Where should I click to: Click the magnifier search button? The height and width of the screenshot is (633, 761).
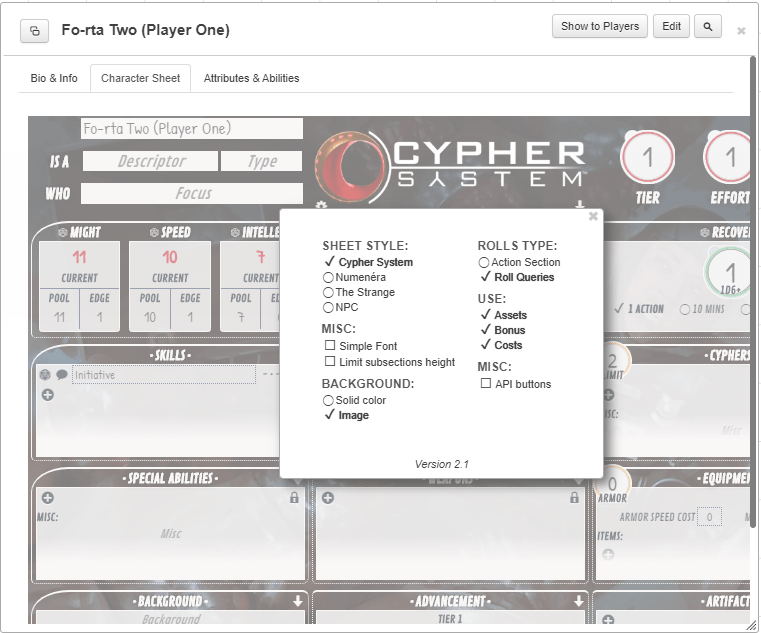(x=708, y=27)
